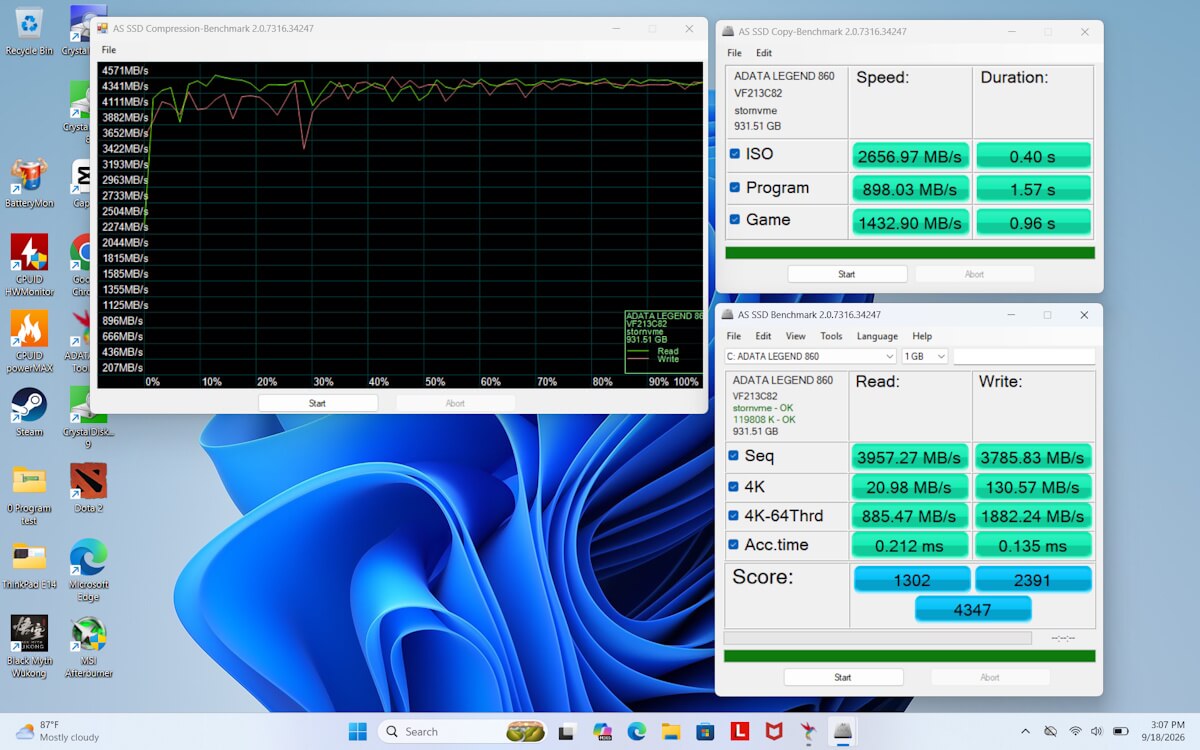Launch Dota 2 desktop shortcut

(88, 488)
